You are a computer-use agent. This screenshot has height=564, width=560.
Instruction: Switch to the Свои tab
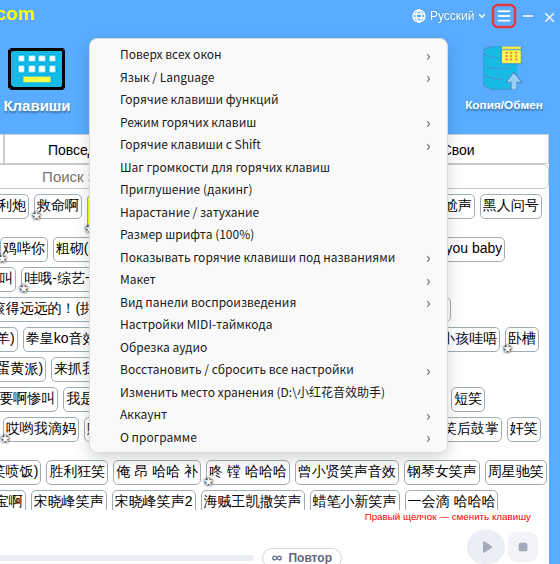(x=497, y=150)
